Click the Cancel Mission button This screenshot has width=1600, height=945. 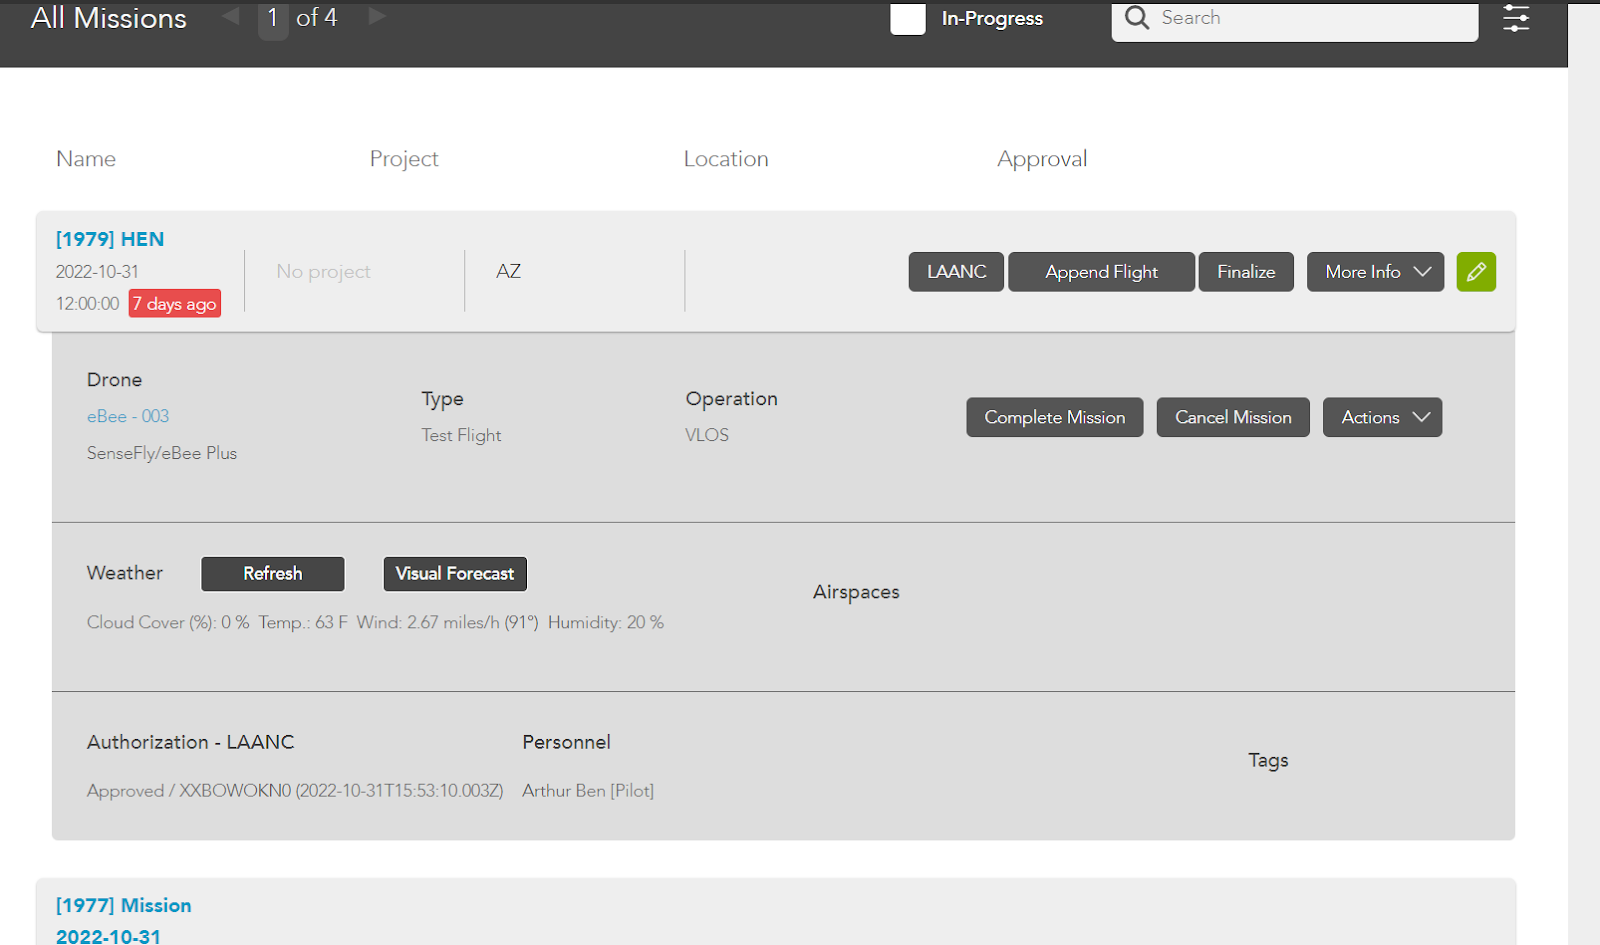click(x=1233, y=418)
